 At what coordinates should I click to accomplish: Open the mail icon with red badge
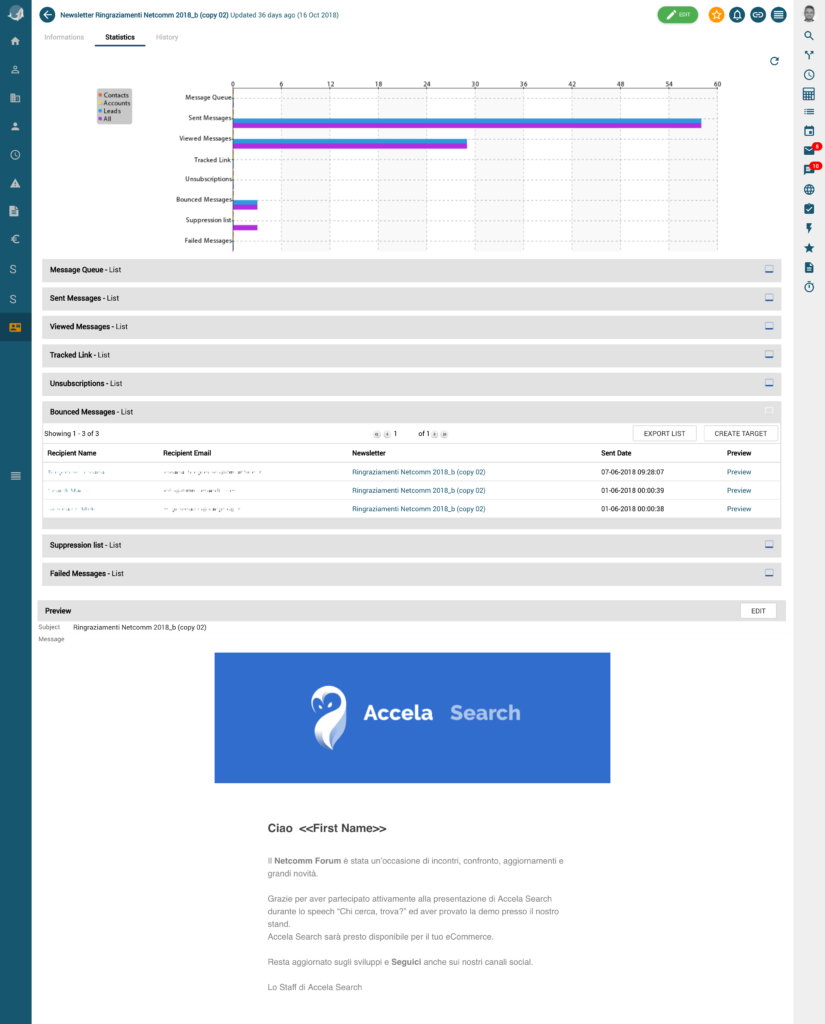(x=809, y=151)
